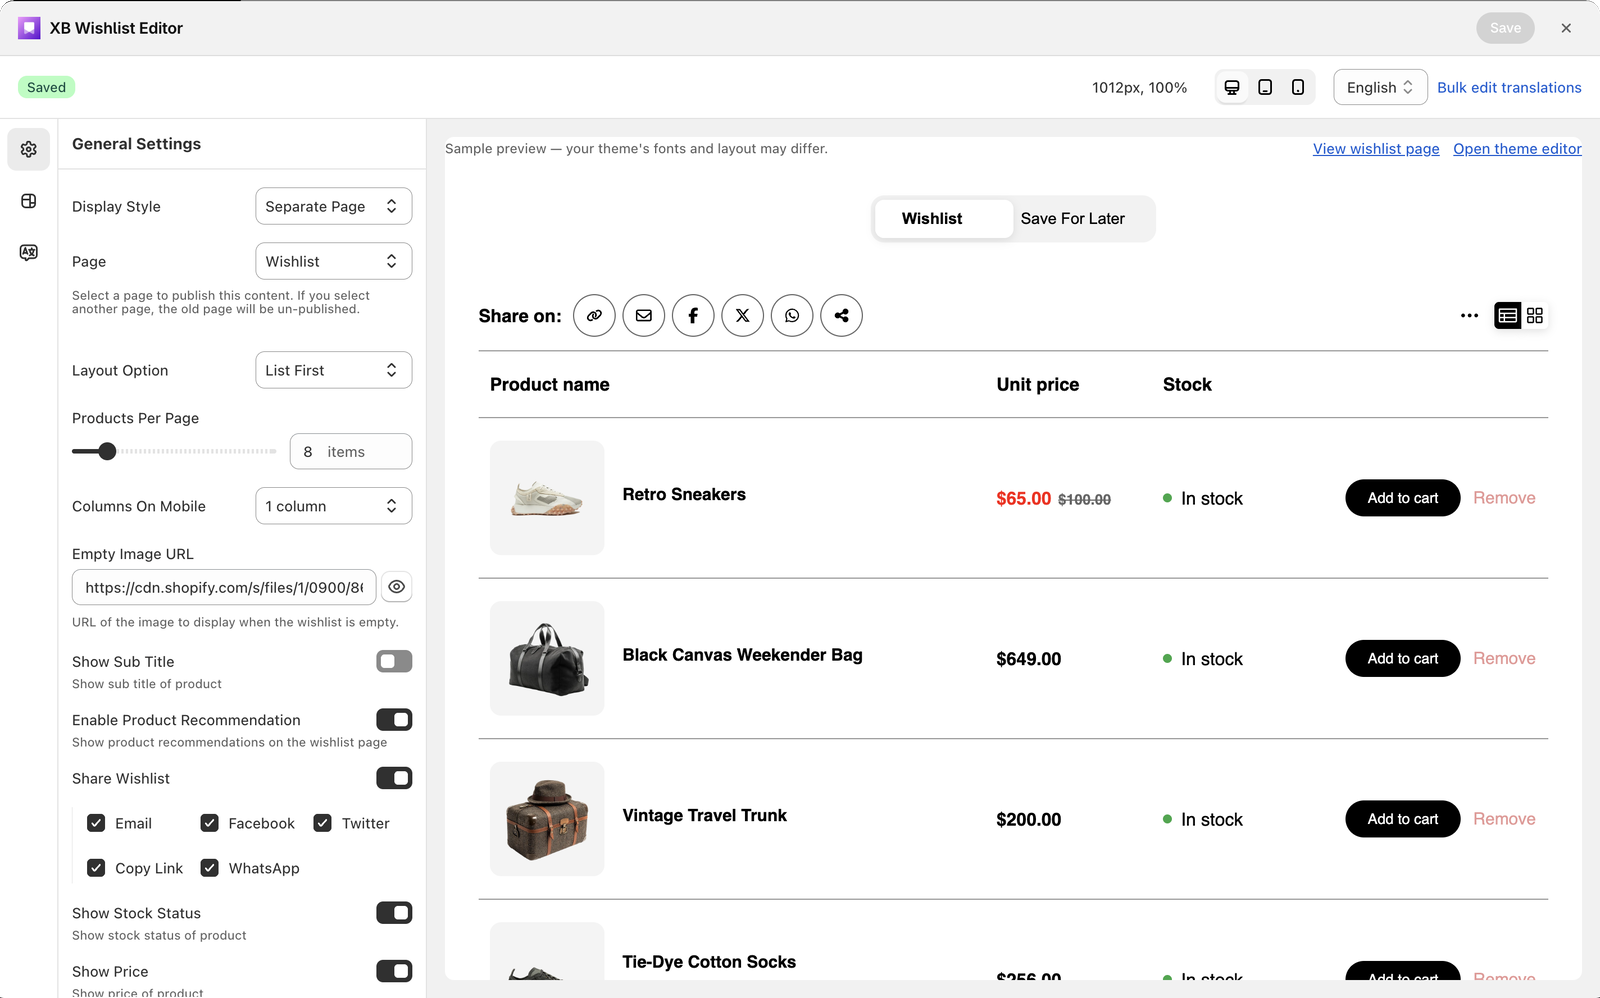
Task: Click the generic share nodes icon
Action: (x=842, y=316)
